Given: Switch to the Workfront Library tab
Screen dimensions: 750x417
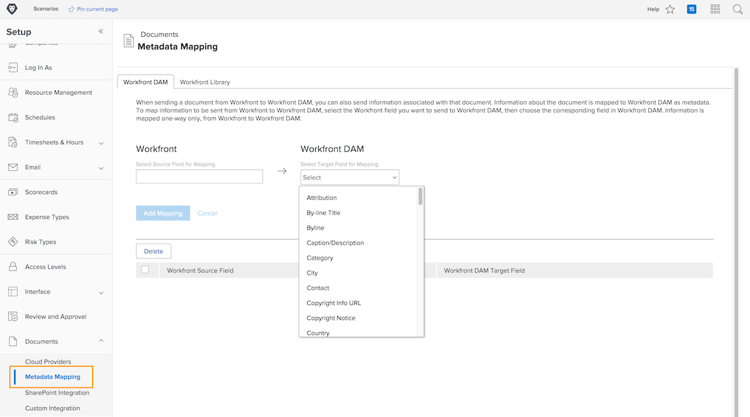Looking at the screenshot, I should (205, 82).
